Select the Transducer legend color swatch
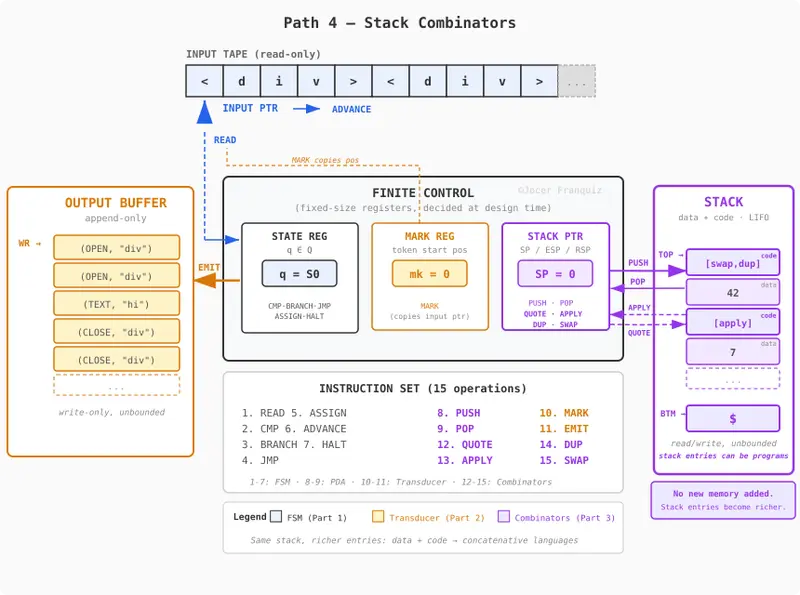This screenshot has height=595, width=800. pos(378,516)
